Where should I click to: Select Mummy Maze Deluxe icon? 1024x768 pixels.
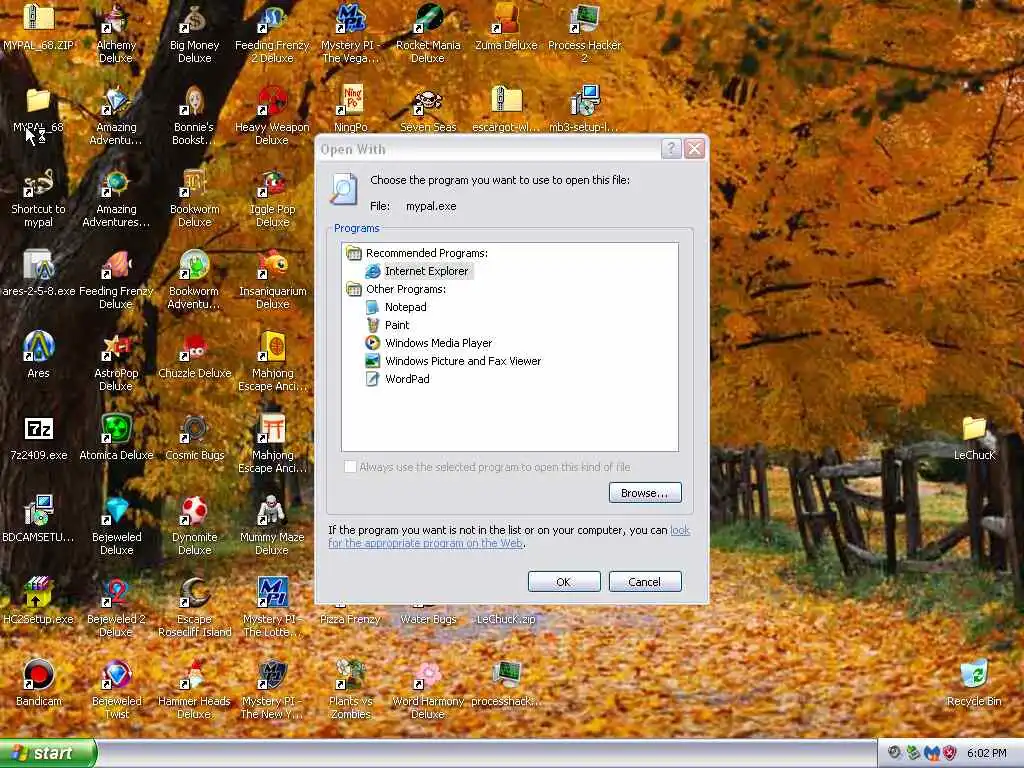272,526
